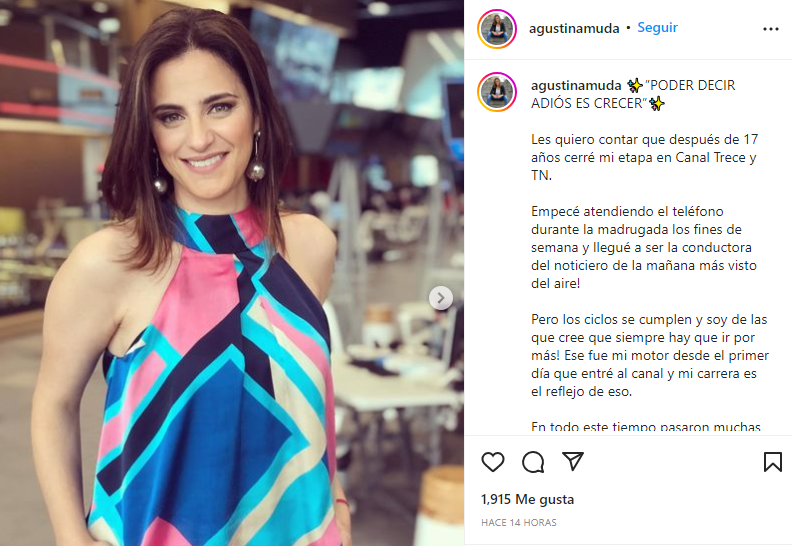Open the HACE 14 HORAS timestamp
The width and height of the screenshot is (792, 546).
(x=519, y=522)
